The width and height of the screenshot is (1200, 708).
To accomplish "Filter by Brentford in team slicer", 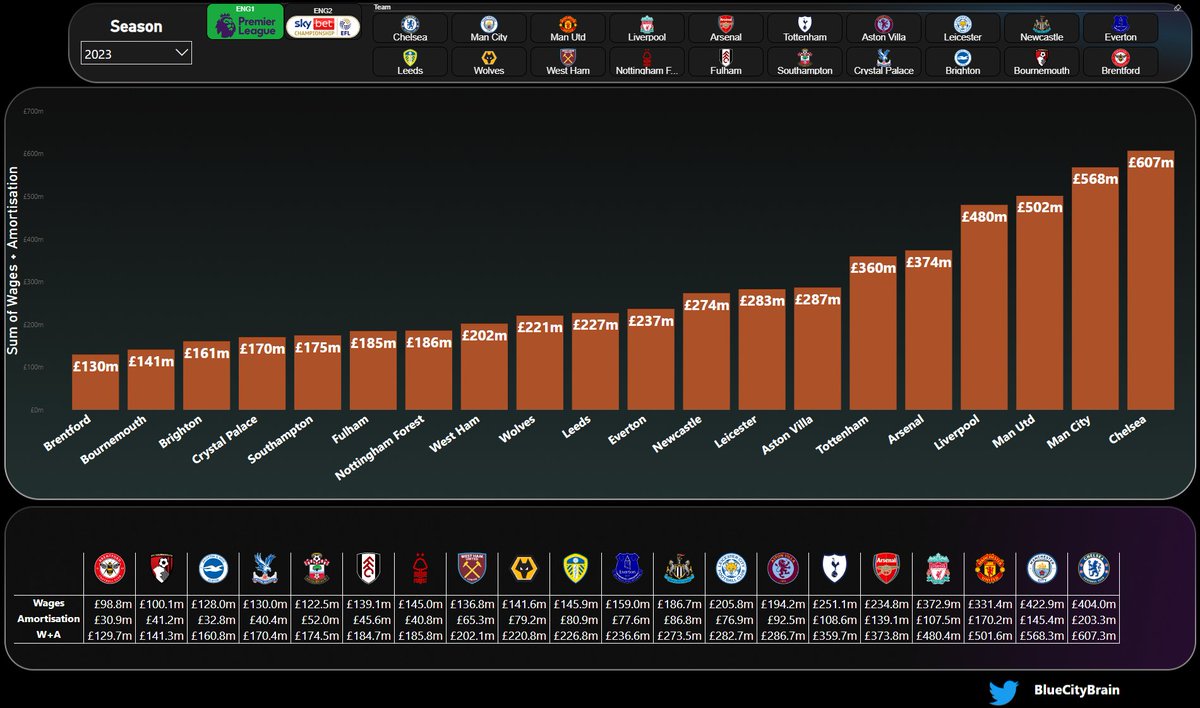I will pos(1121,62).
